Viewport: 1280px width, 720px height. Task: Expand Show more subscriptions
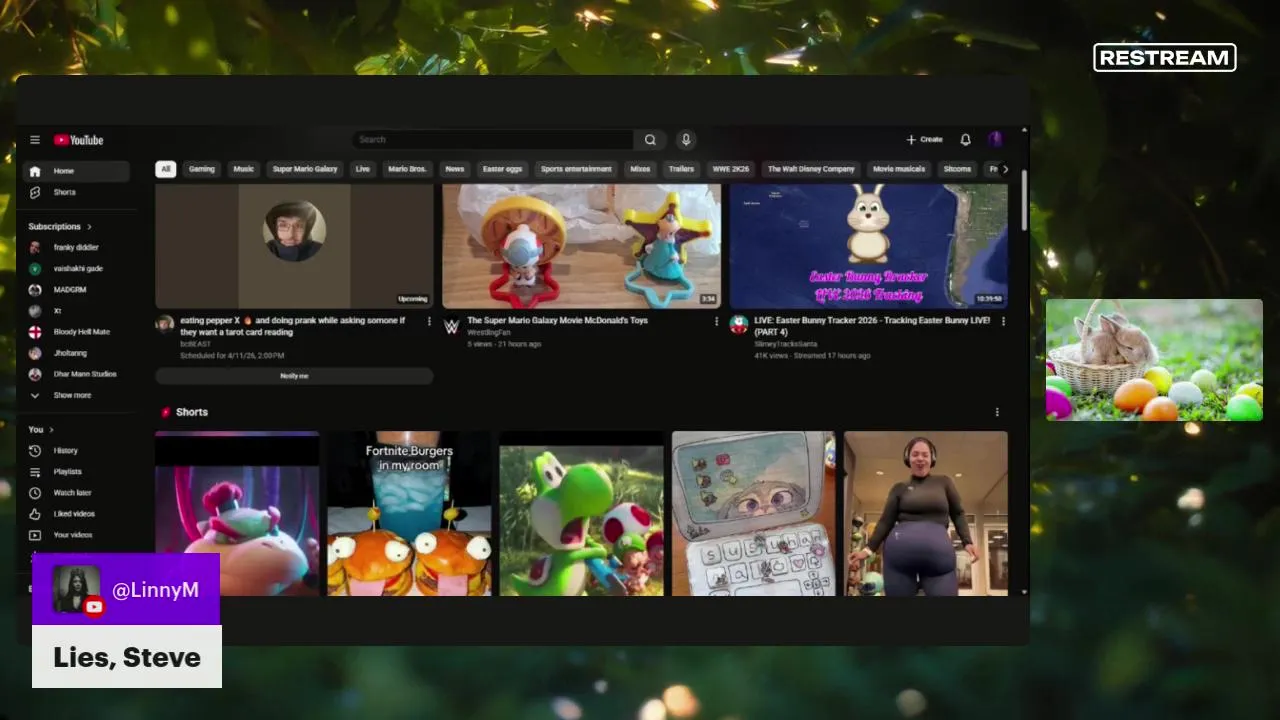[x=77, y=395]
